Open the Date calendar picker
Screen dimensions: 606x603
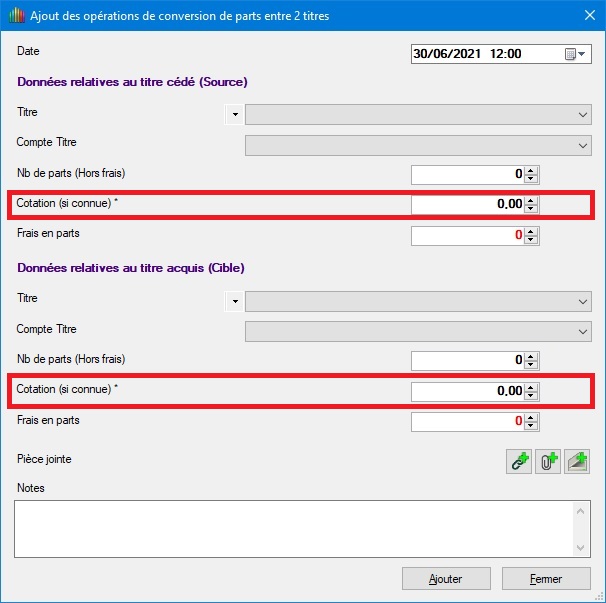tap(576, 54)
